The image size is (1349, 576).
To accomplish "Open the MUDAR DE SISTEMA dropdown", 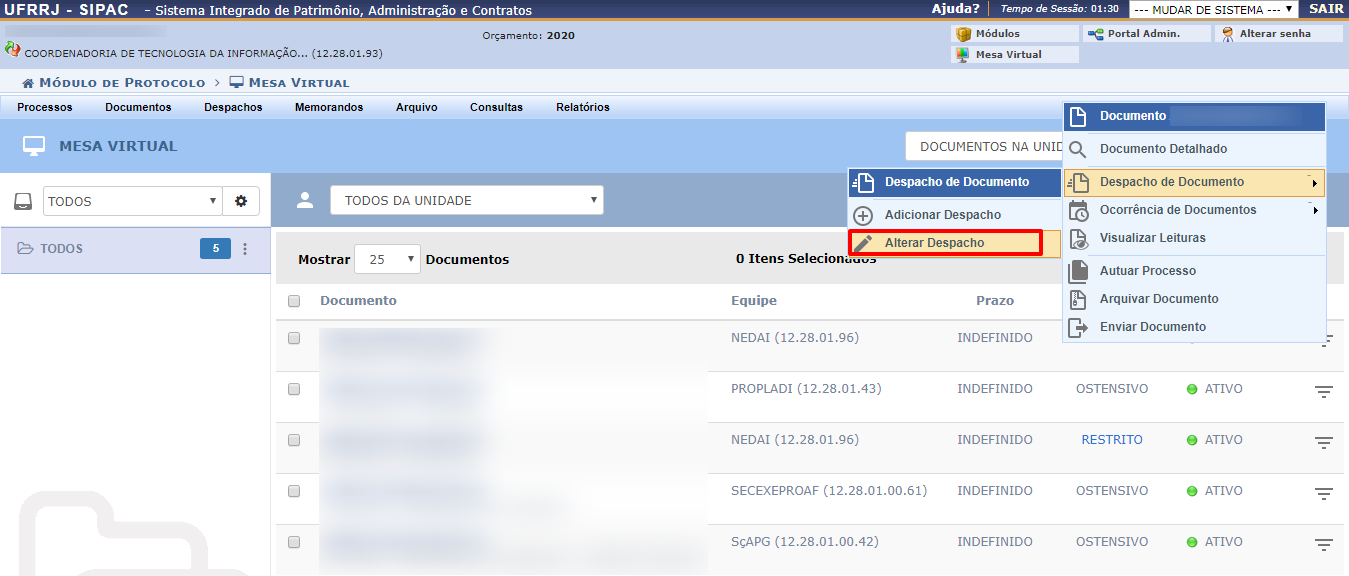I will click(1213, 10).
